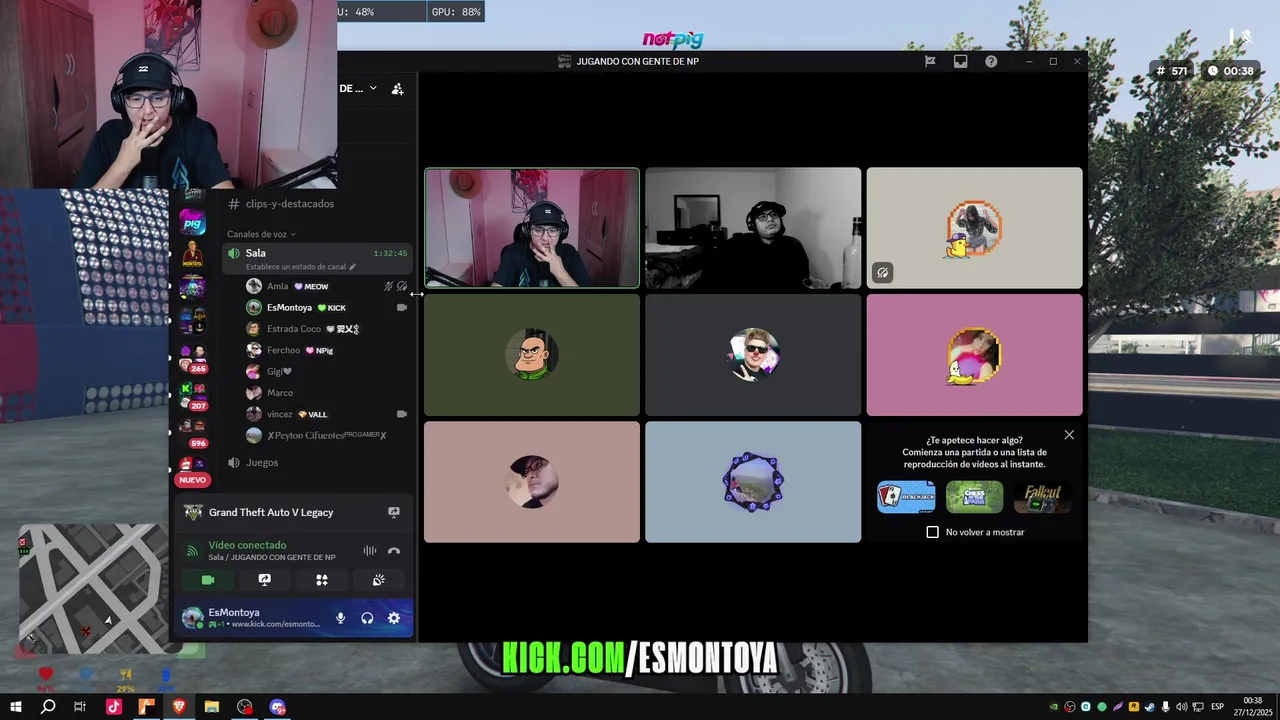This screenshot has height=720, width=1280.
Task: Open Discord from the taskbar
Action: pos(278,707)
